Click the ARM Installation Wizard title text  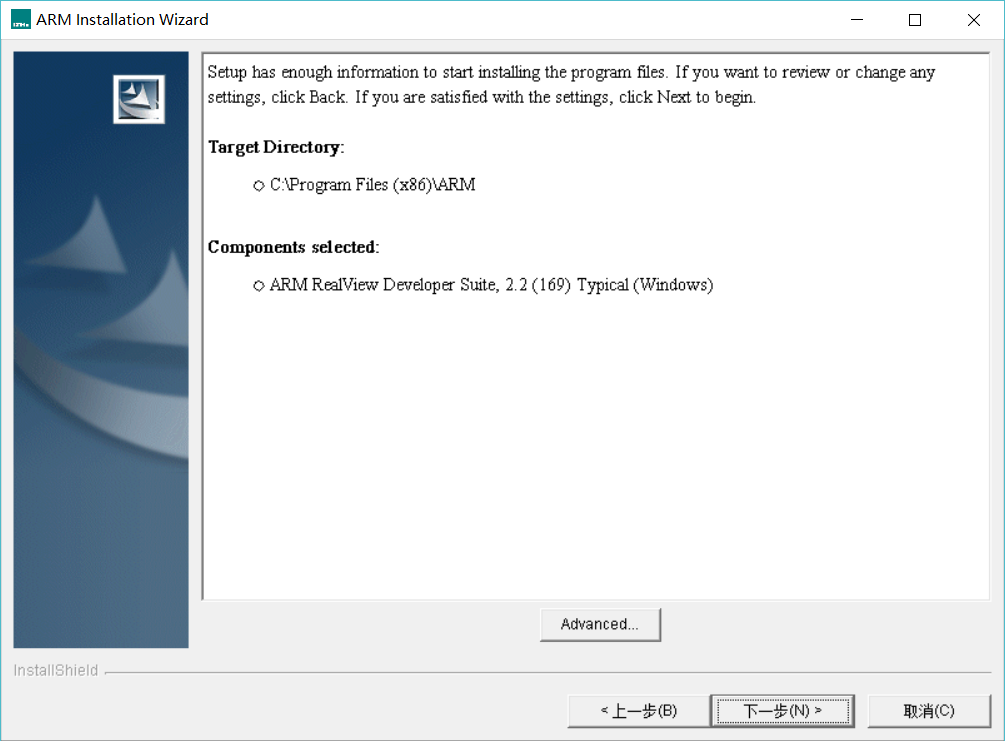point(122,20)
